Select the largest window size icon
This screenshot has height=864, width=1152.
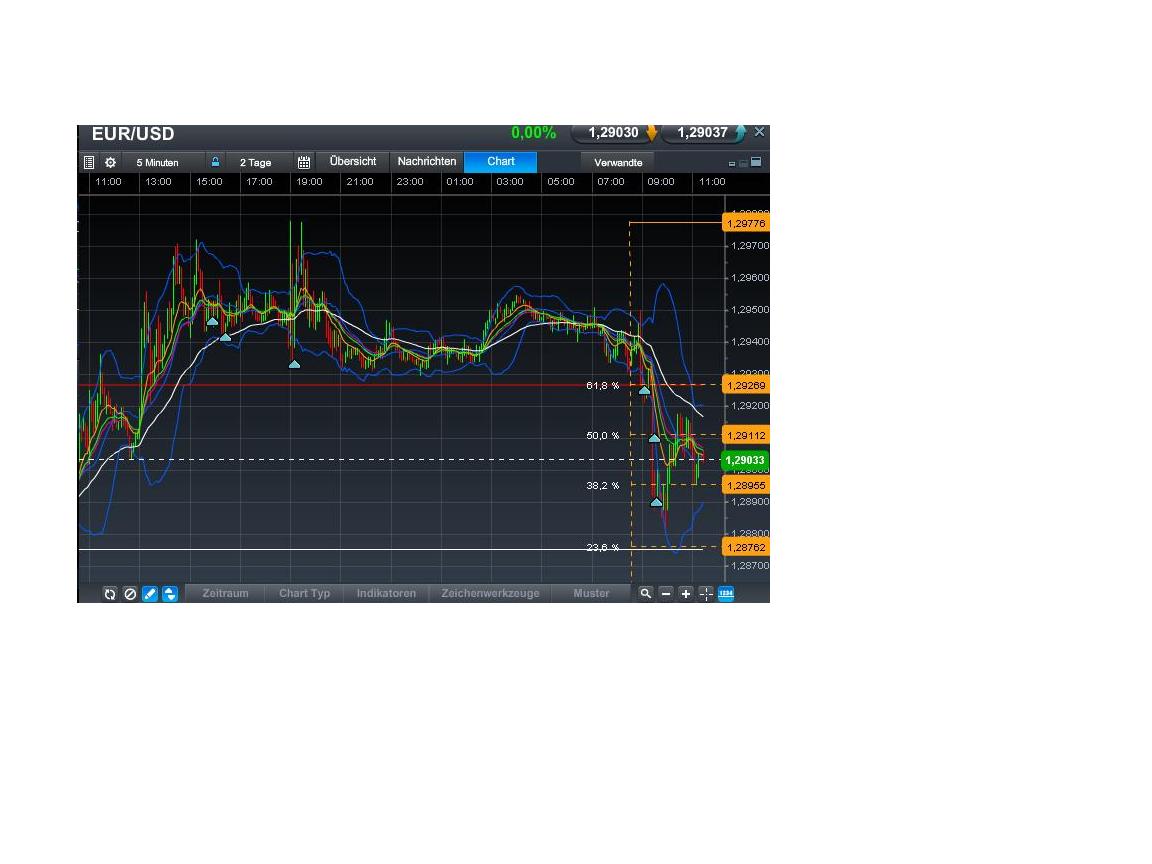tap(756, 162)
